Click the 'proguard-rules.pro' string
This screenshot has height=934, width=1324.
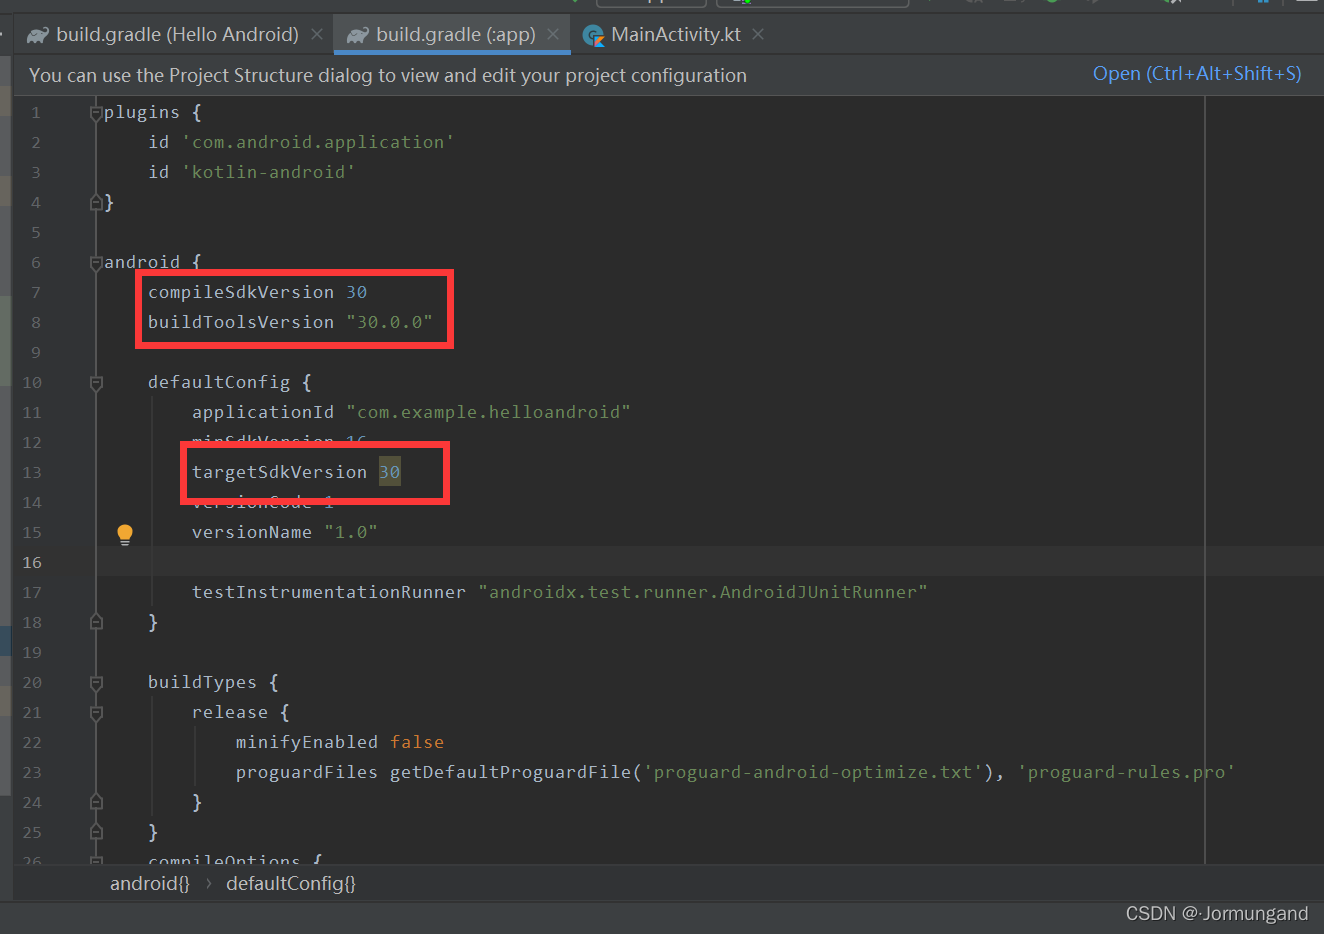1126,772
